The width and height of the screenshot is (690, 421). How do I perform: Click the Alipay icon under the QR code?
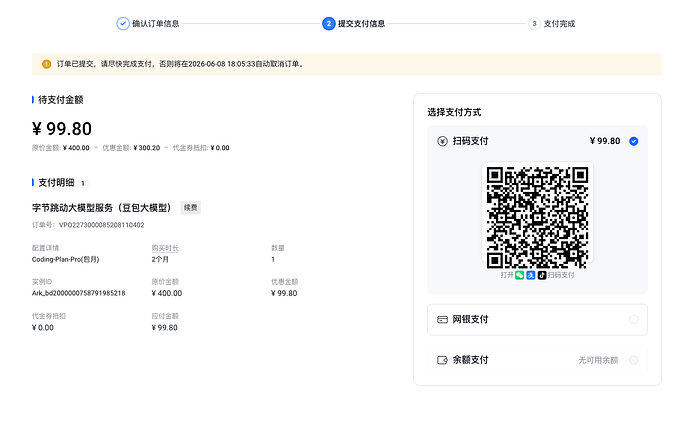tap(531, 275)
